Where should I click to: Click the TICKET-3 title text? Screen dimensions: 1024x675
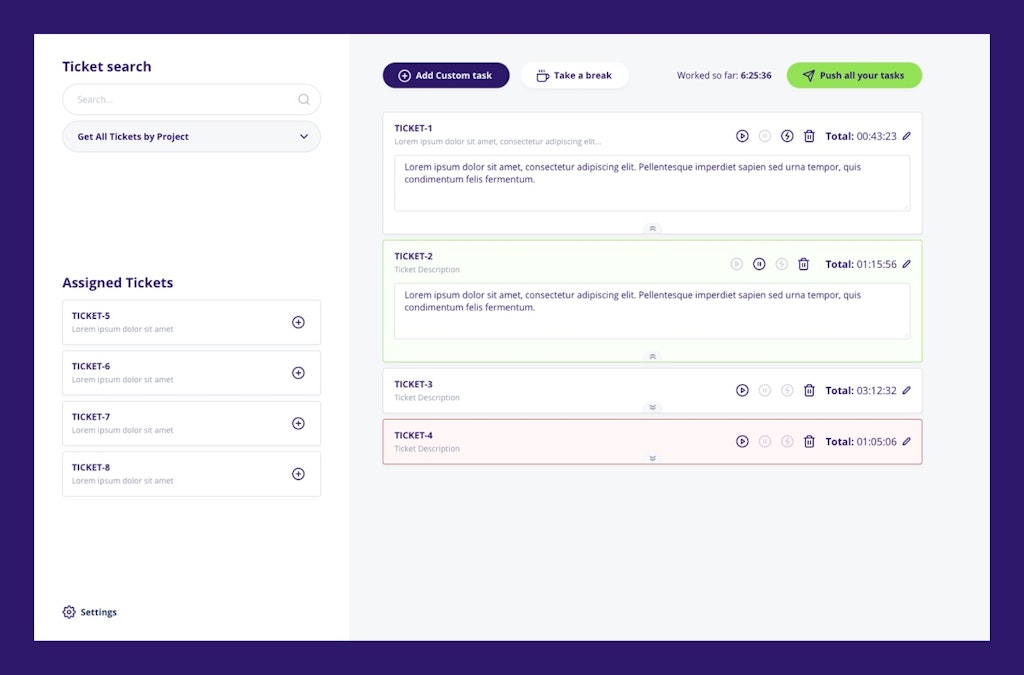413,384
